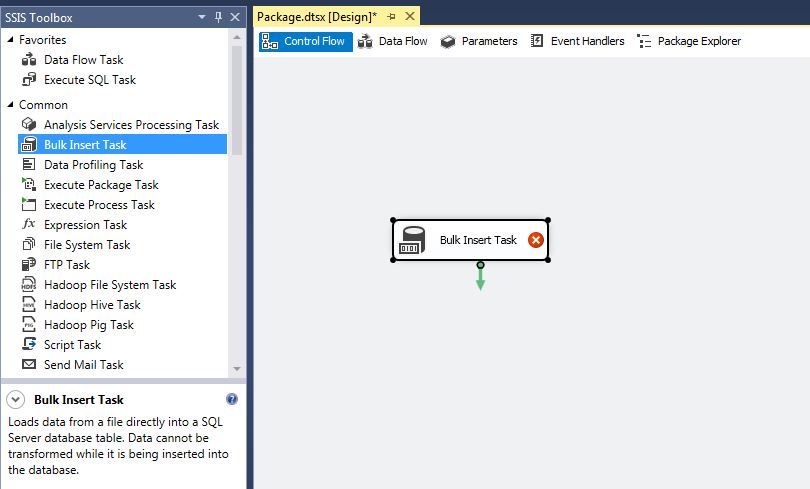Click the Analysis Services Processing Task icon
Viewport: 810px width, 489px height.
coord(29,124)
